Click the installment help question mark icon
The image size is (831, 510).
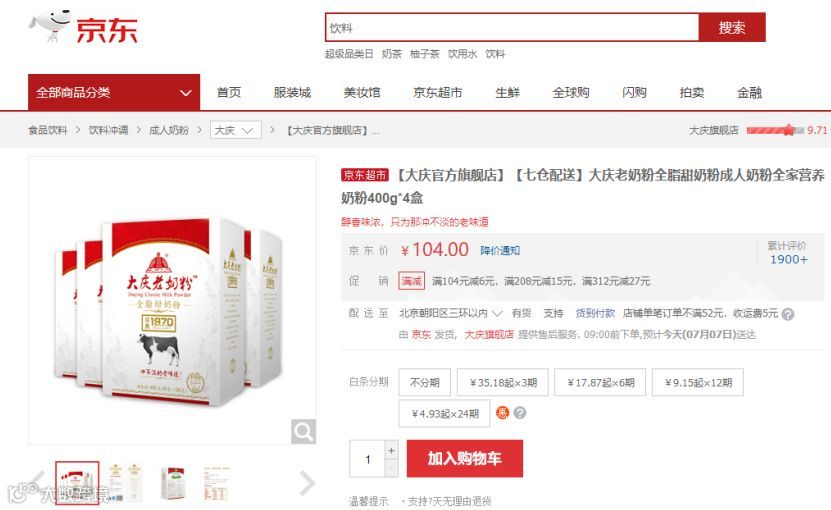(x=520, y=412)
